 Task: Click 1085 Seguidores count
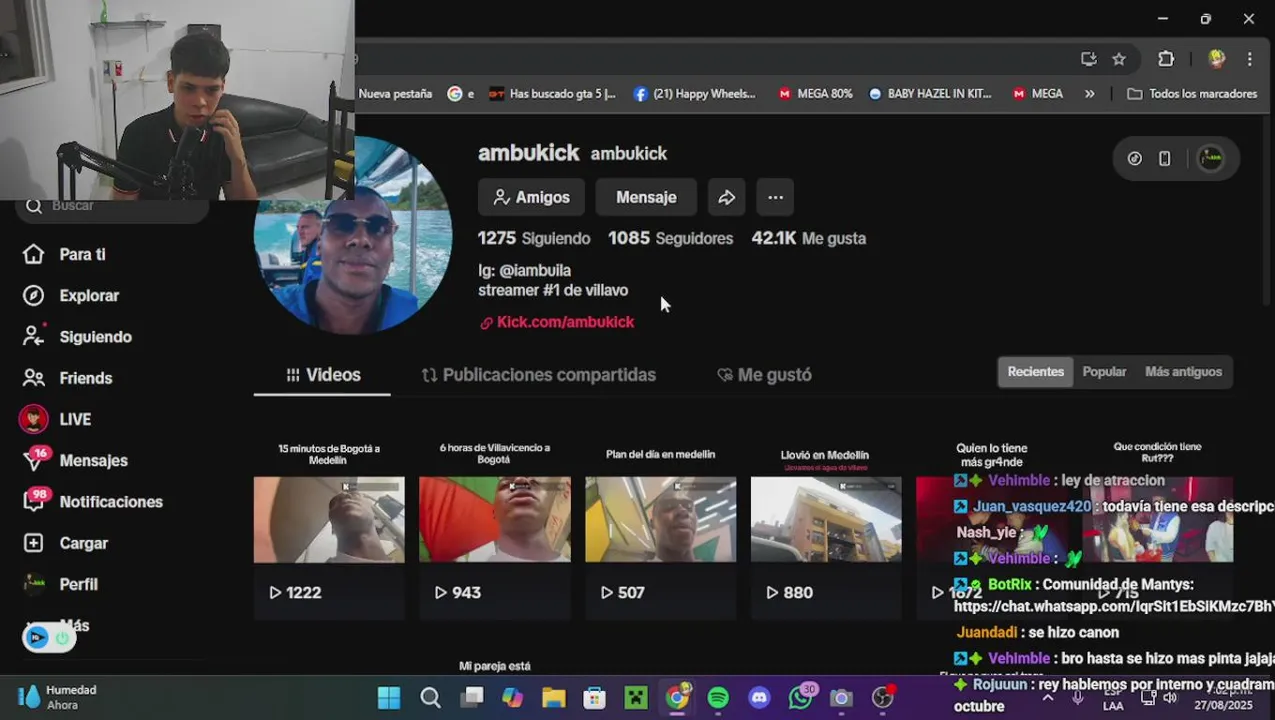click(670, 238)
